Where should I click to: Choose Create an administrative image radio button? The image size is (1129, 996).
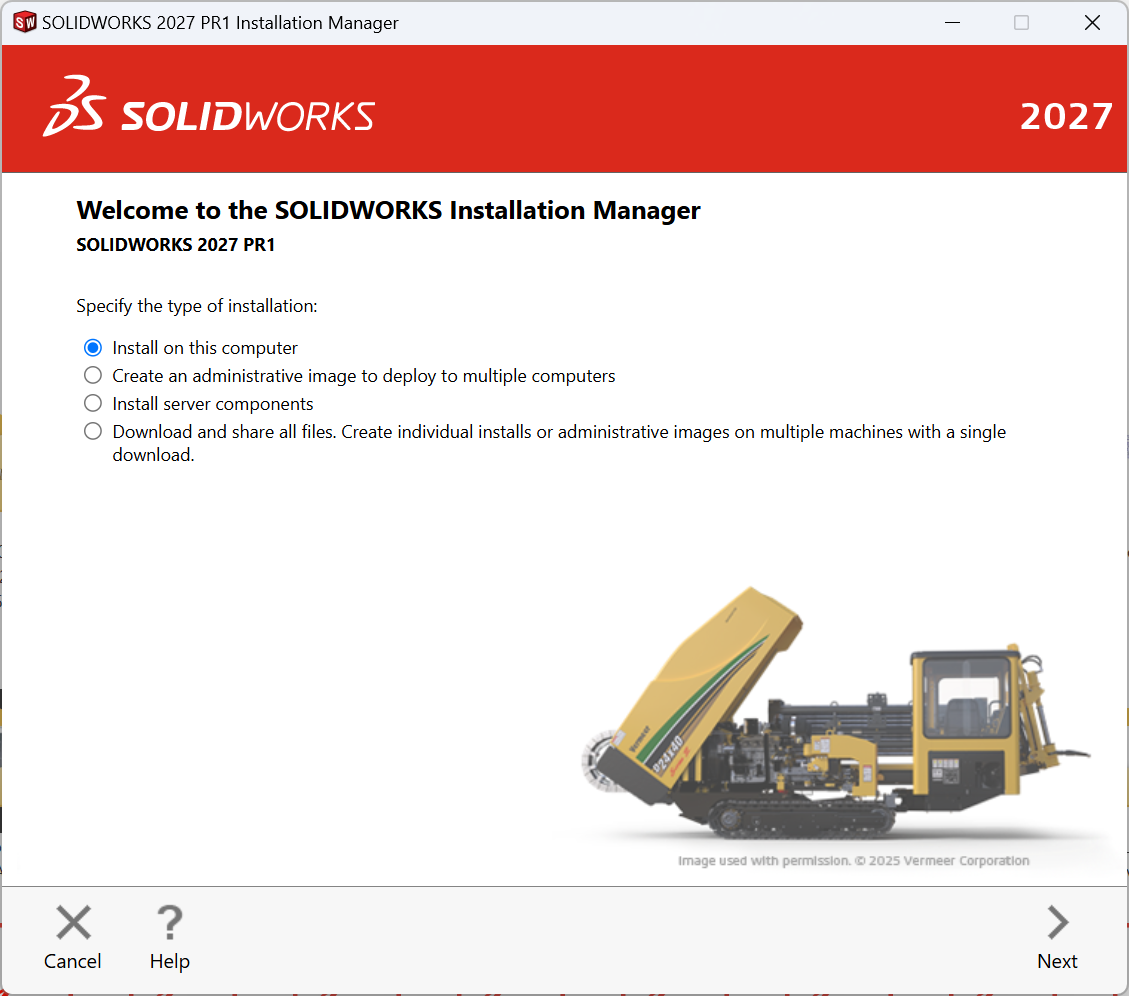[x=93, y=375]
